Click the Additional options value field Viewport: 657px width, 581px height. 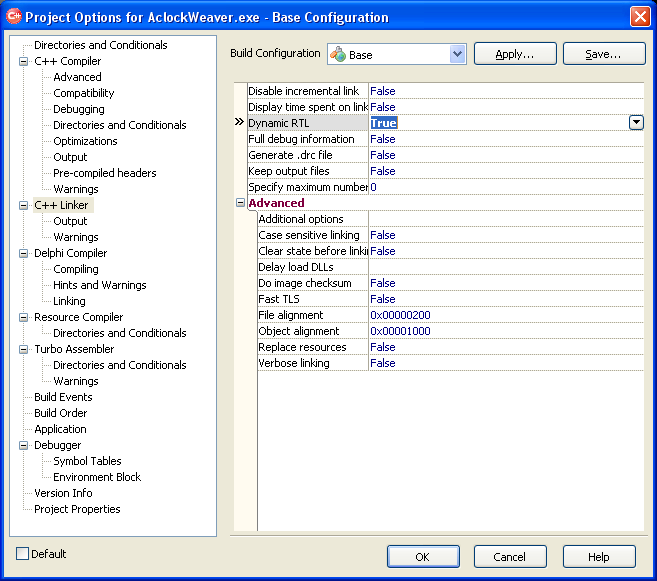506,219
